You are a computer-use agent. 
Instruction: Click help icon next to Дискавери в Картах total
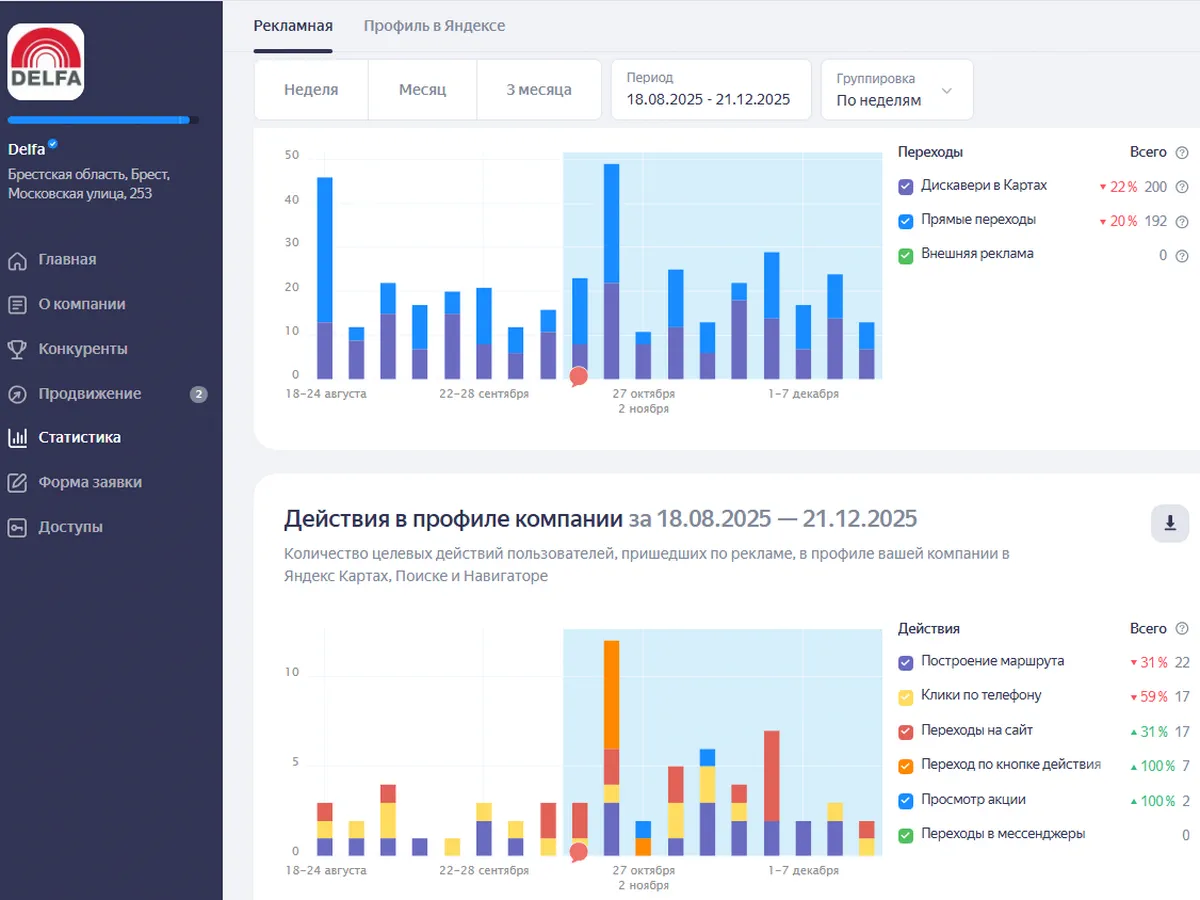pos(1182,187)
